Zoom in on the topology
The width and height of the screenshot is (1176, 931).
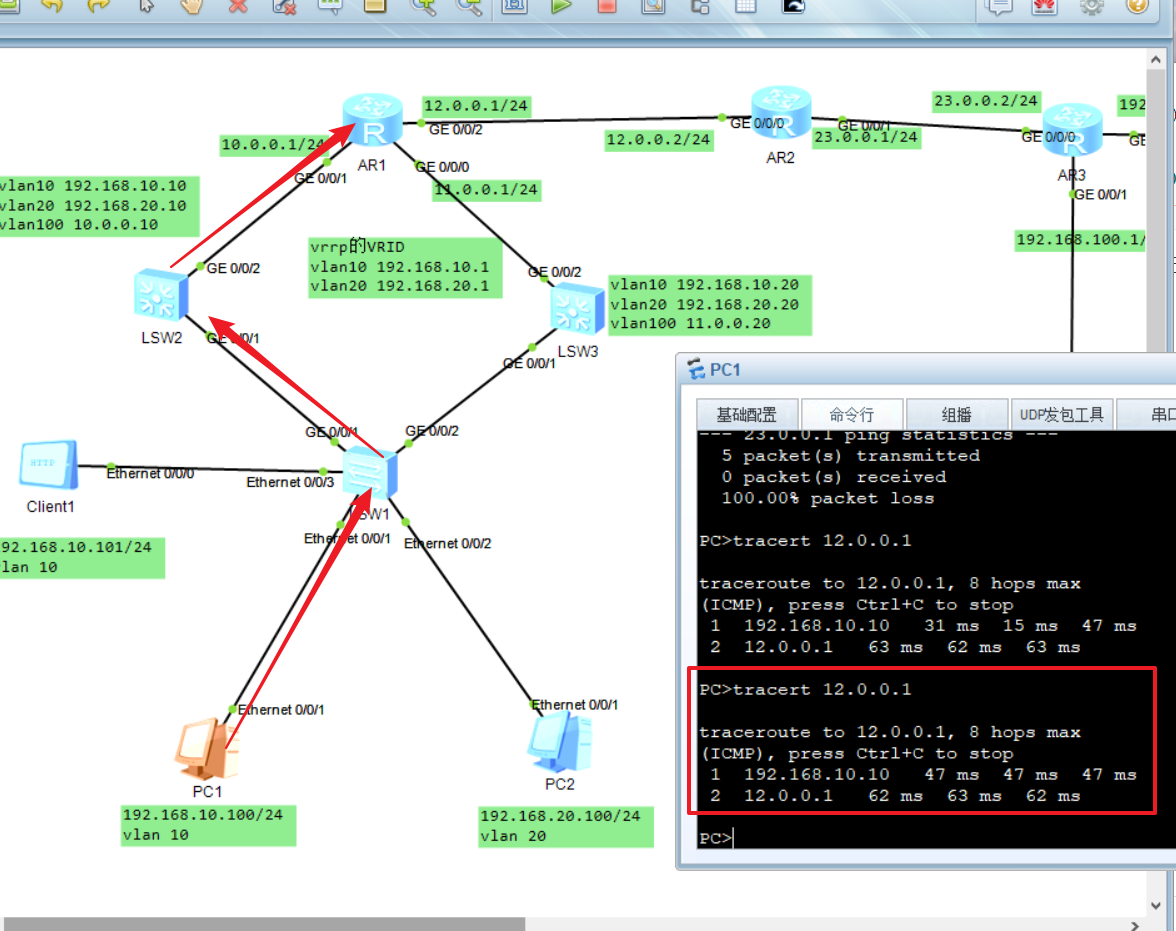click(x=424, y=8)
